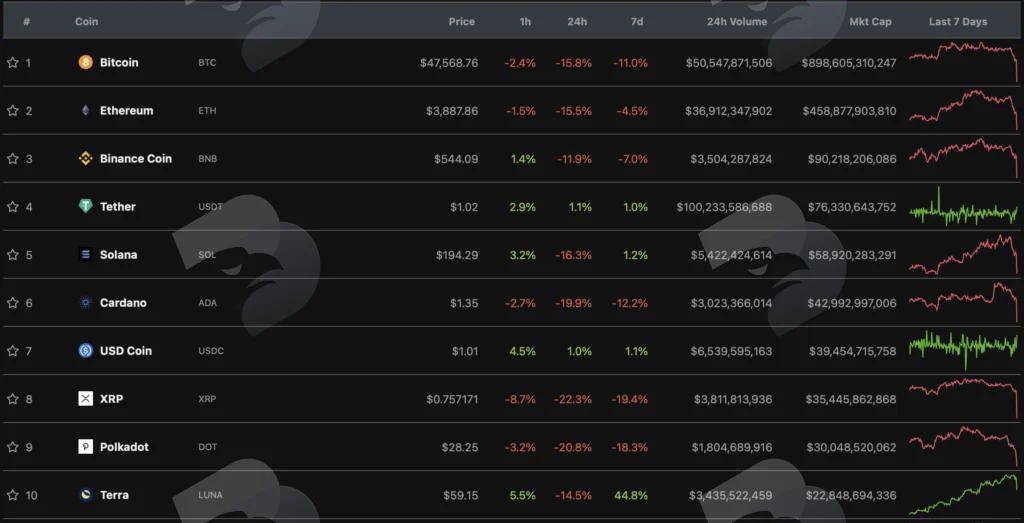Click the Cardano logo icon
The image size is (1024, 523).
coord(86,303)
